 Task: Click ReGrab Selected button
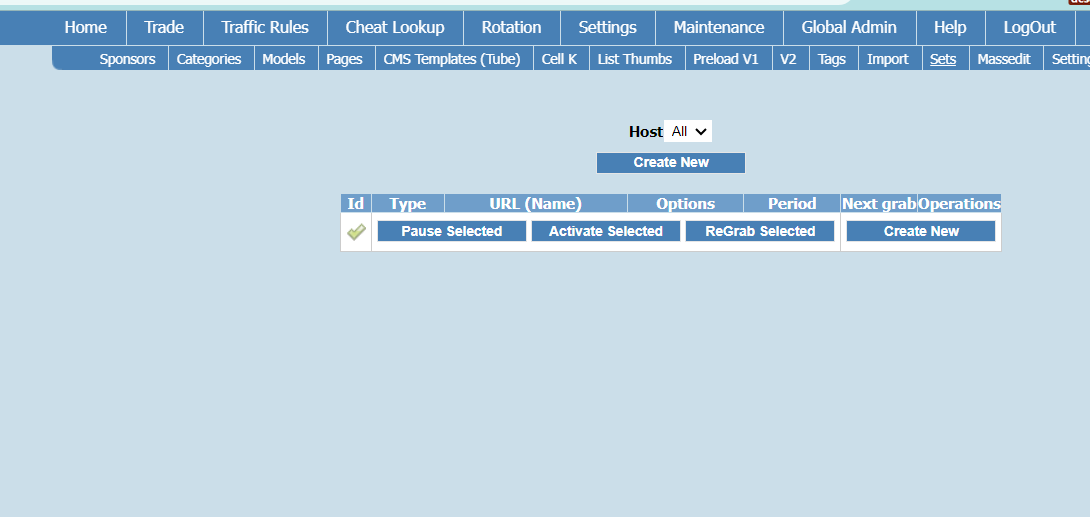click(760, 231)
